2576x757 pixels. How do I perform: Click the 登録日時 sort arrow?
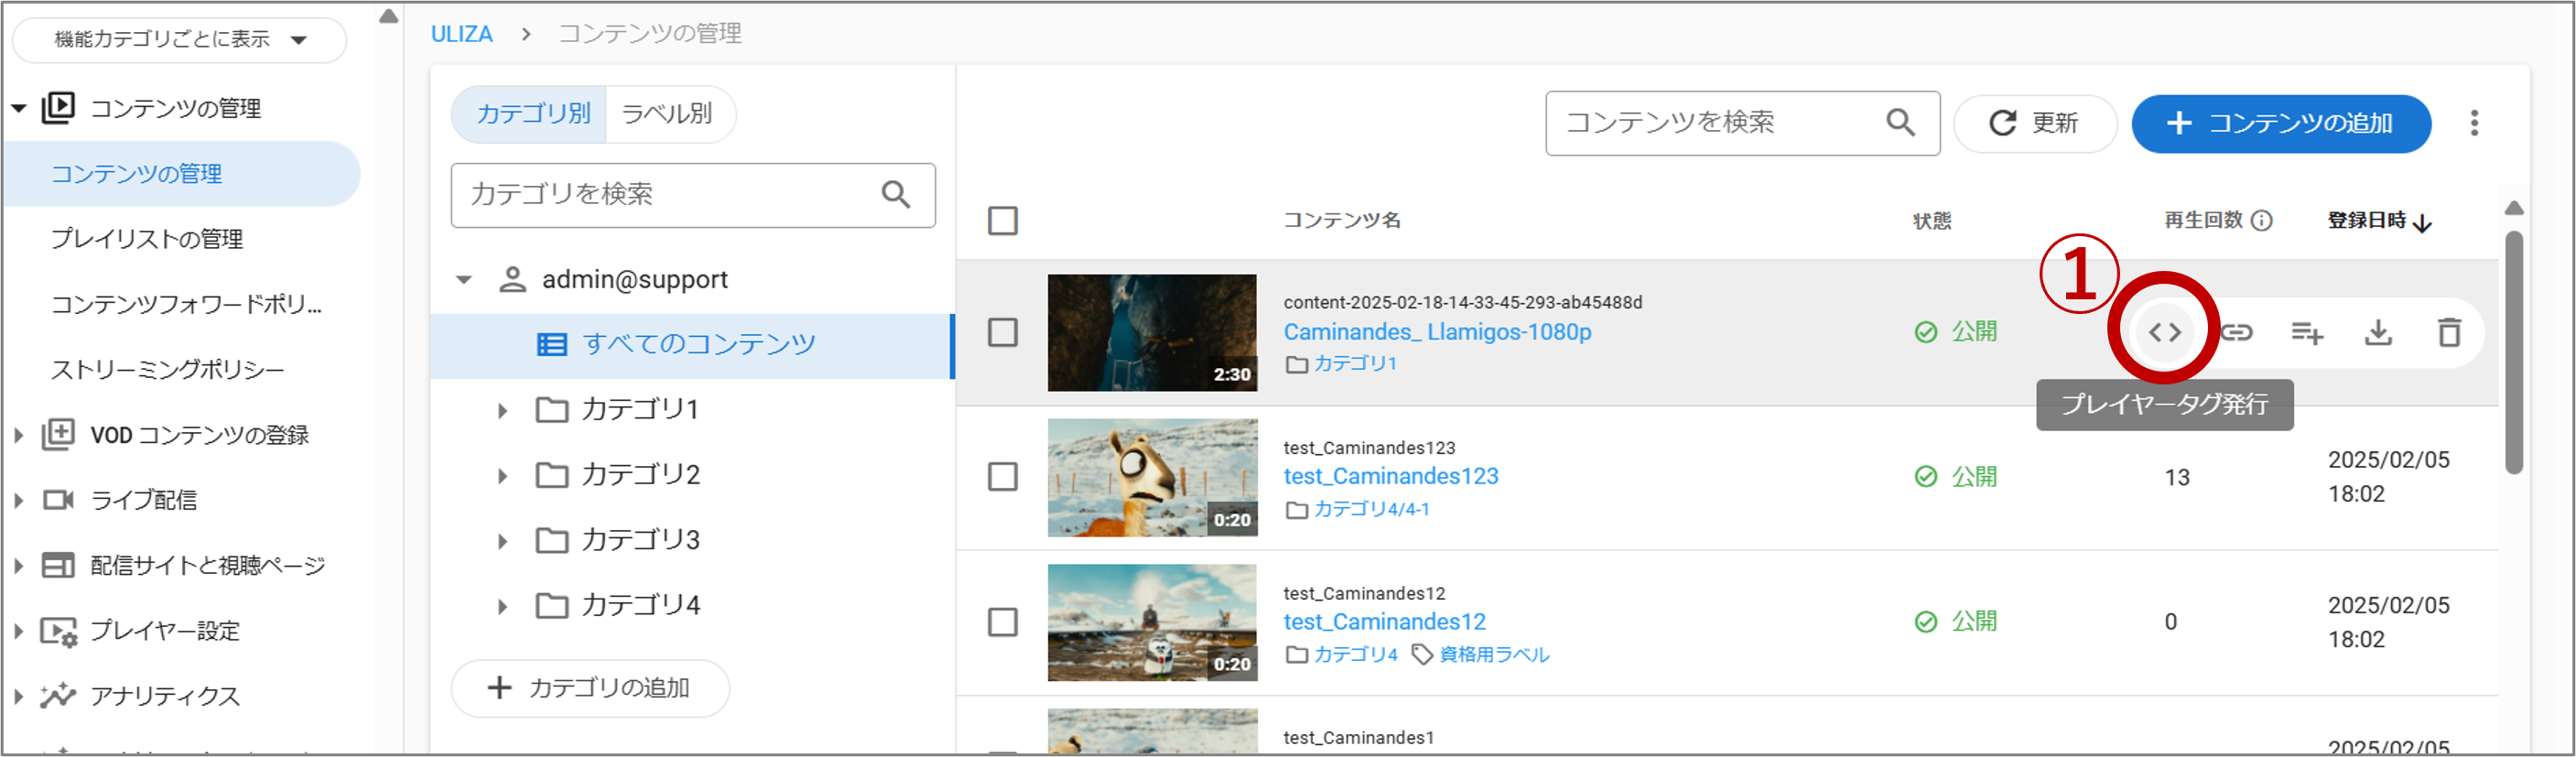tap(2422, 222)
